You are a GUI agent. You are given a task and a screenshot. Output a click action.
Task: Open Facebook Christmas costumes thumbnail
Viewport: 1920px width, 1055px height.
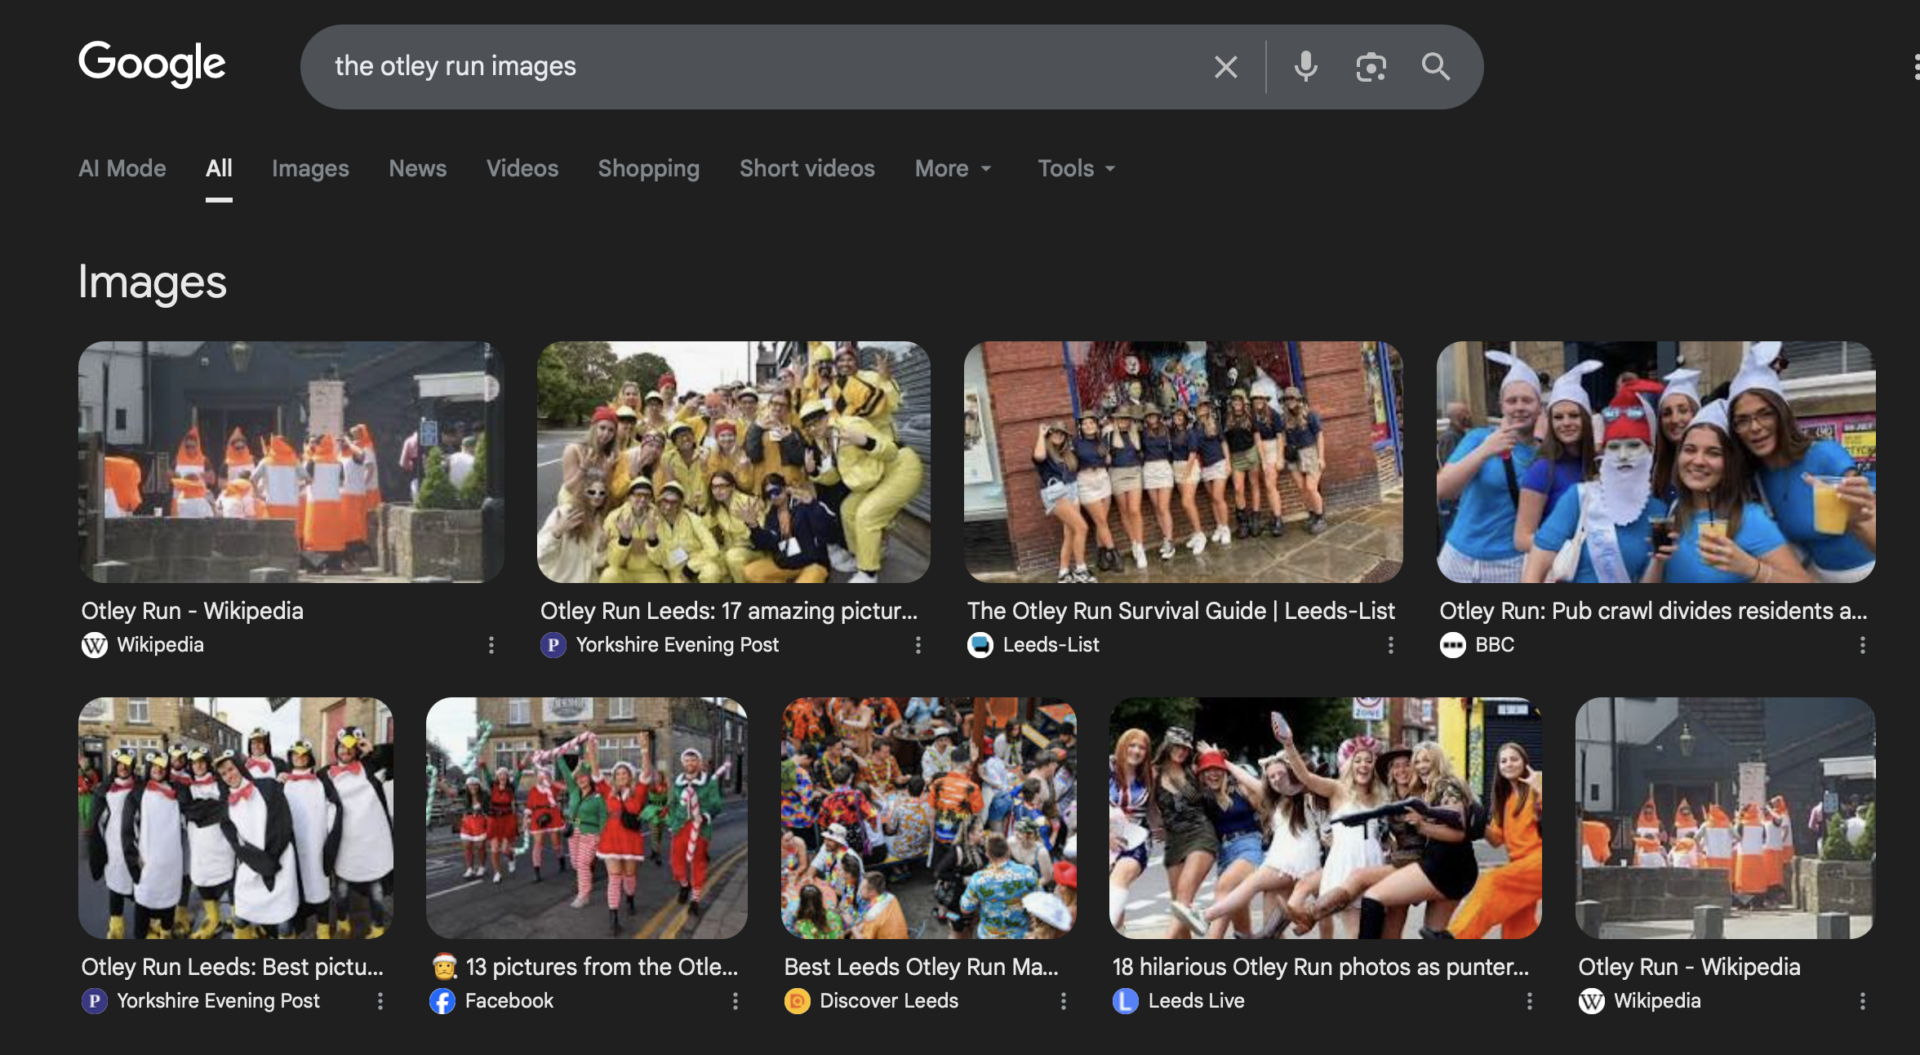coord(587,818)
